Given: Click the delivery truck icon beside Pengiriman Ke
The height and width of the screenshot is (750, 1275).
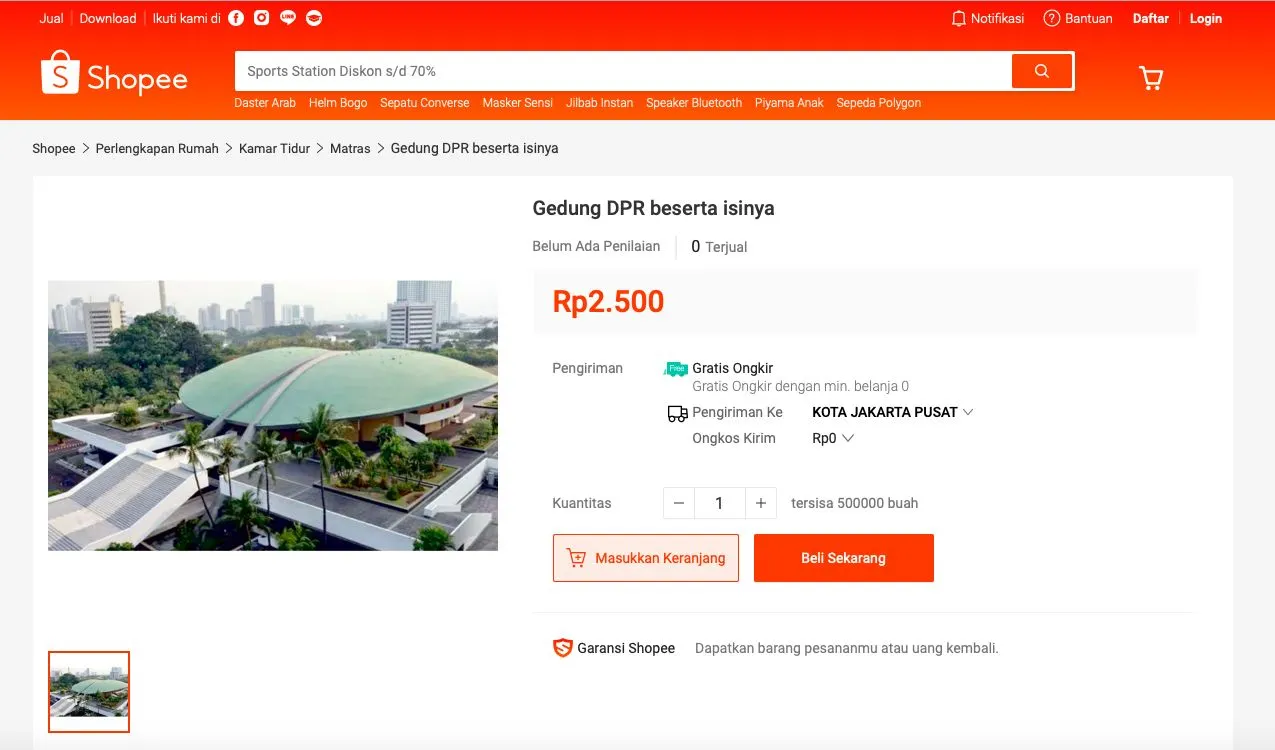Looking at the screenshot, I should [x=677, y=412].
